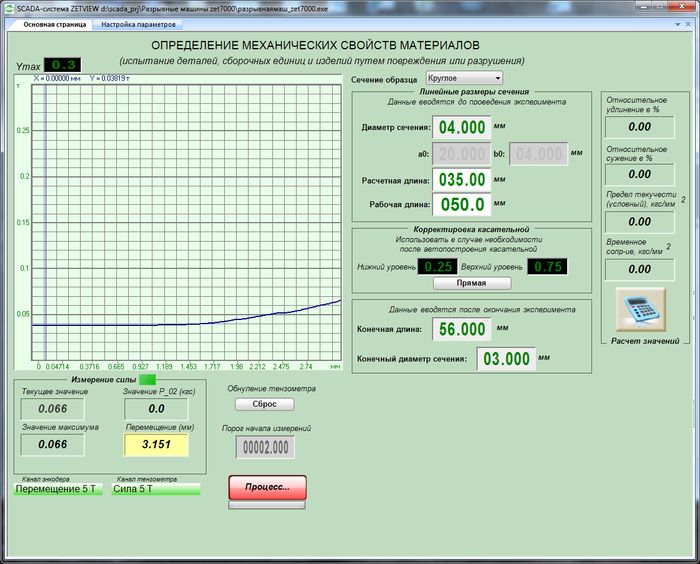Click the Расчетная длина field 035.00

pyautogui.click(x=462, y=180)
